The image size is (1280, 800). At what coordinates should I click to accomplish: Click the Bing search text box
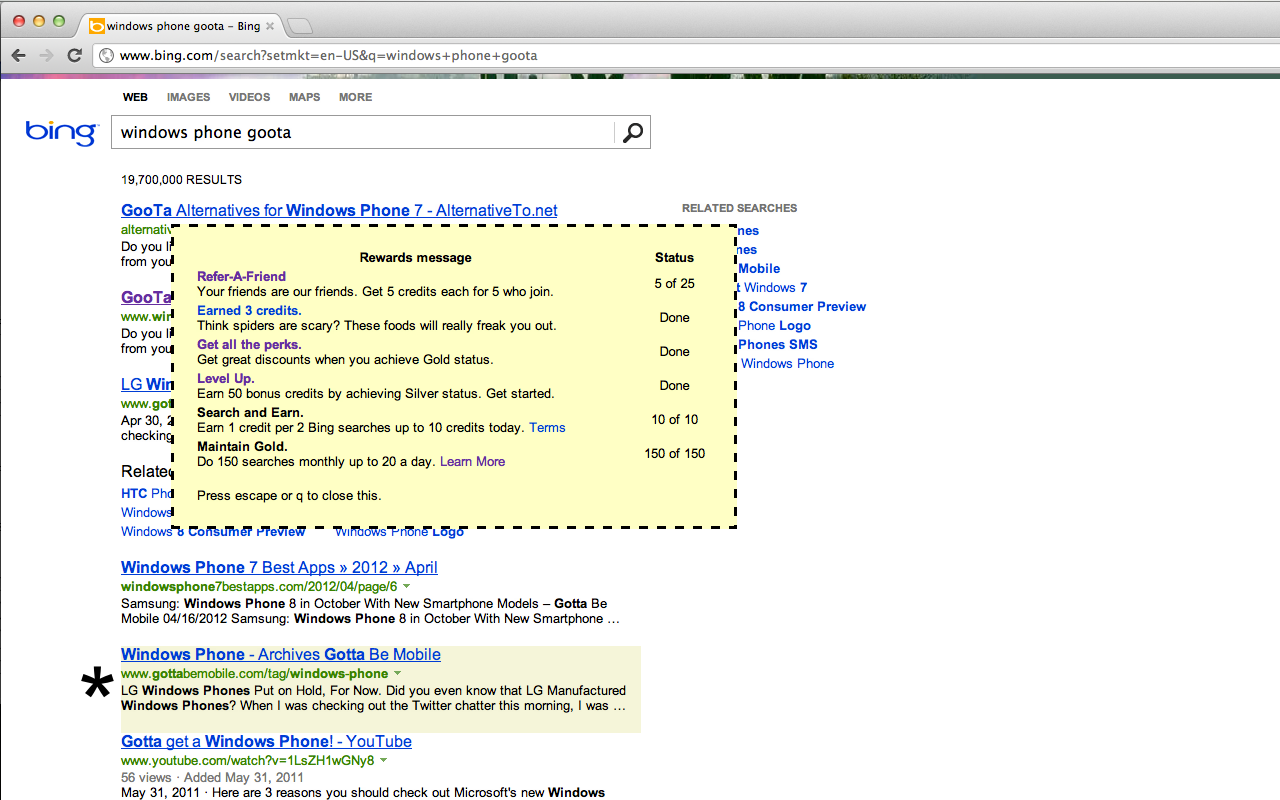363,132
